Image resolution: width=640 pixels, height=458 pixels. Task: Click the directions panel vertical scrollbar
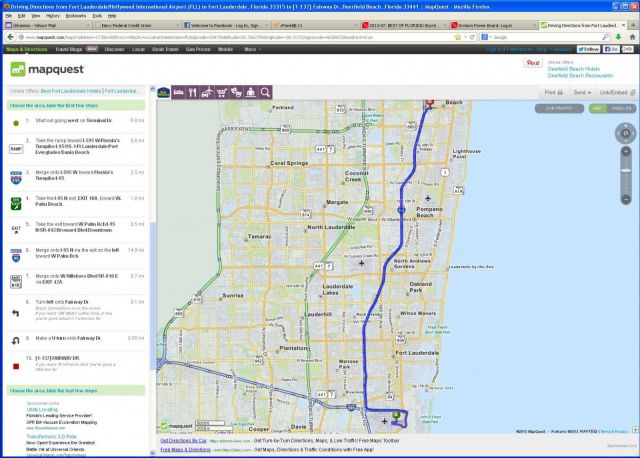click(153, 296)
